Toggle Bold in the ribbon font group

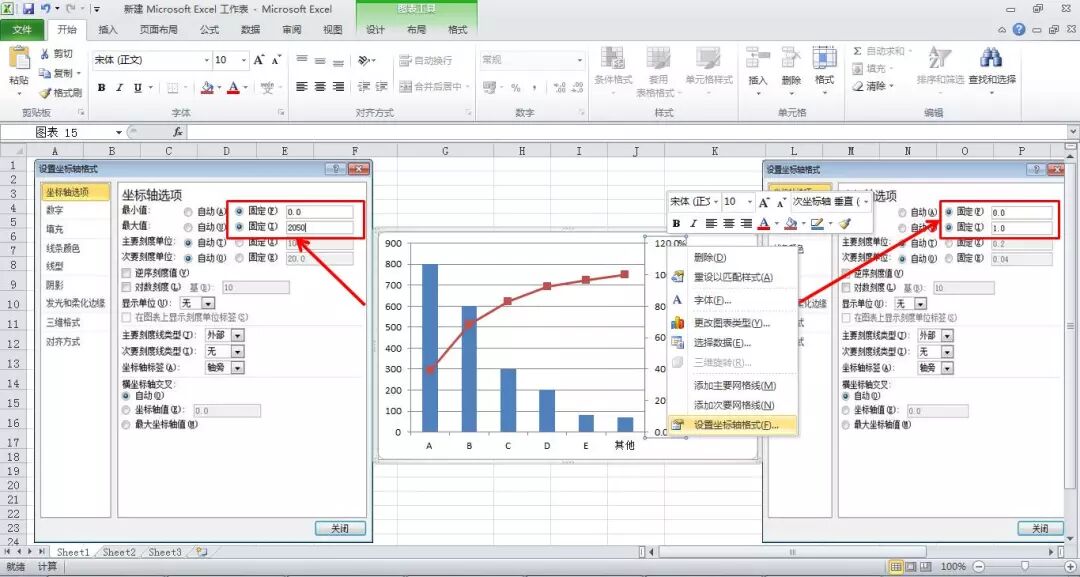coord(101,87)
